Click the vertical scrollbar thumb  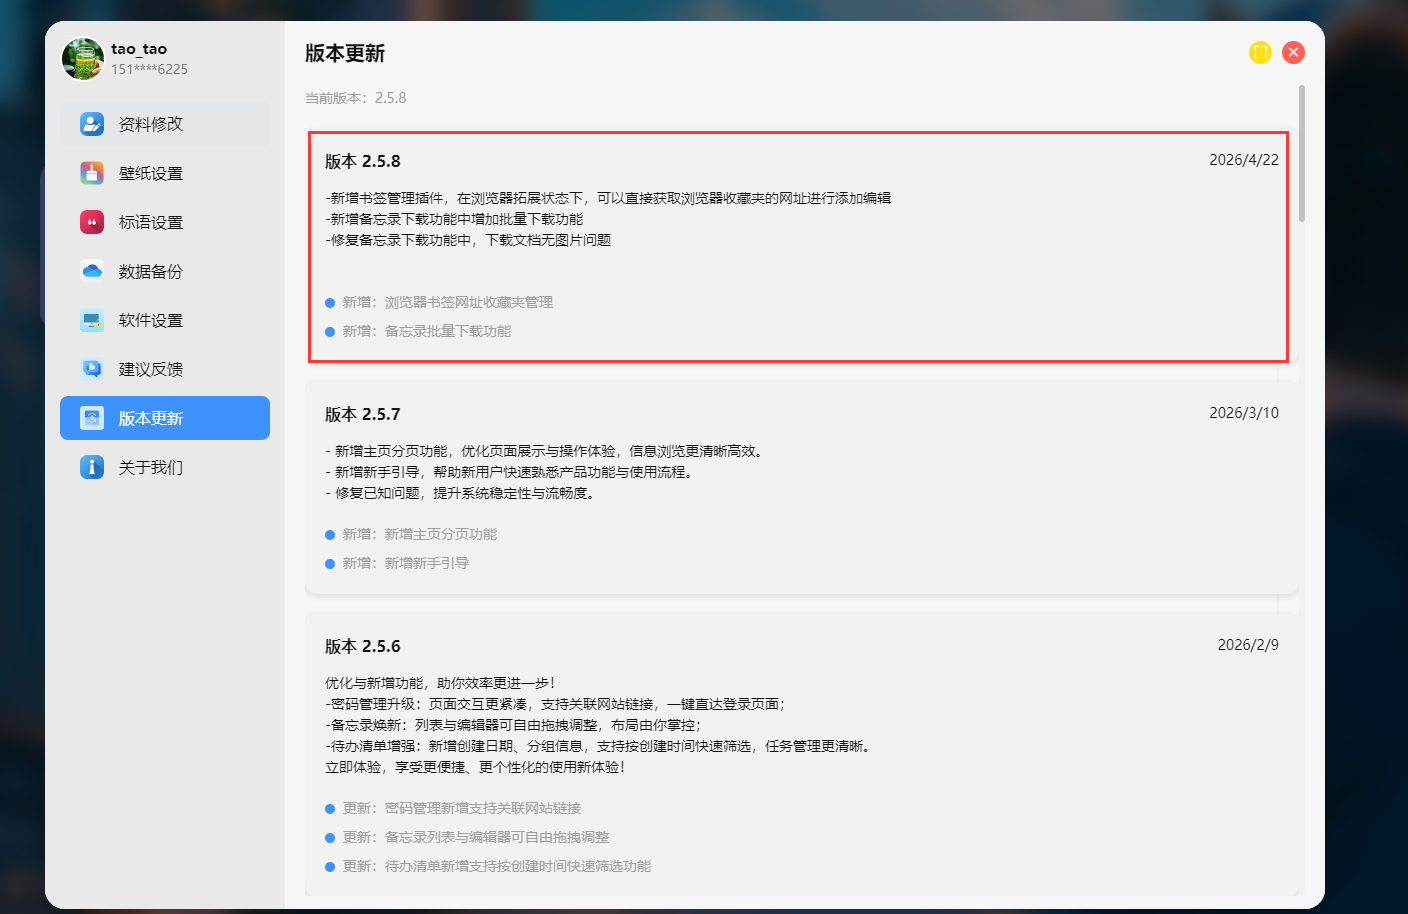(1301, 153)
